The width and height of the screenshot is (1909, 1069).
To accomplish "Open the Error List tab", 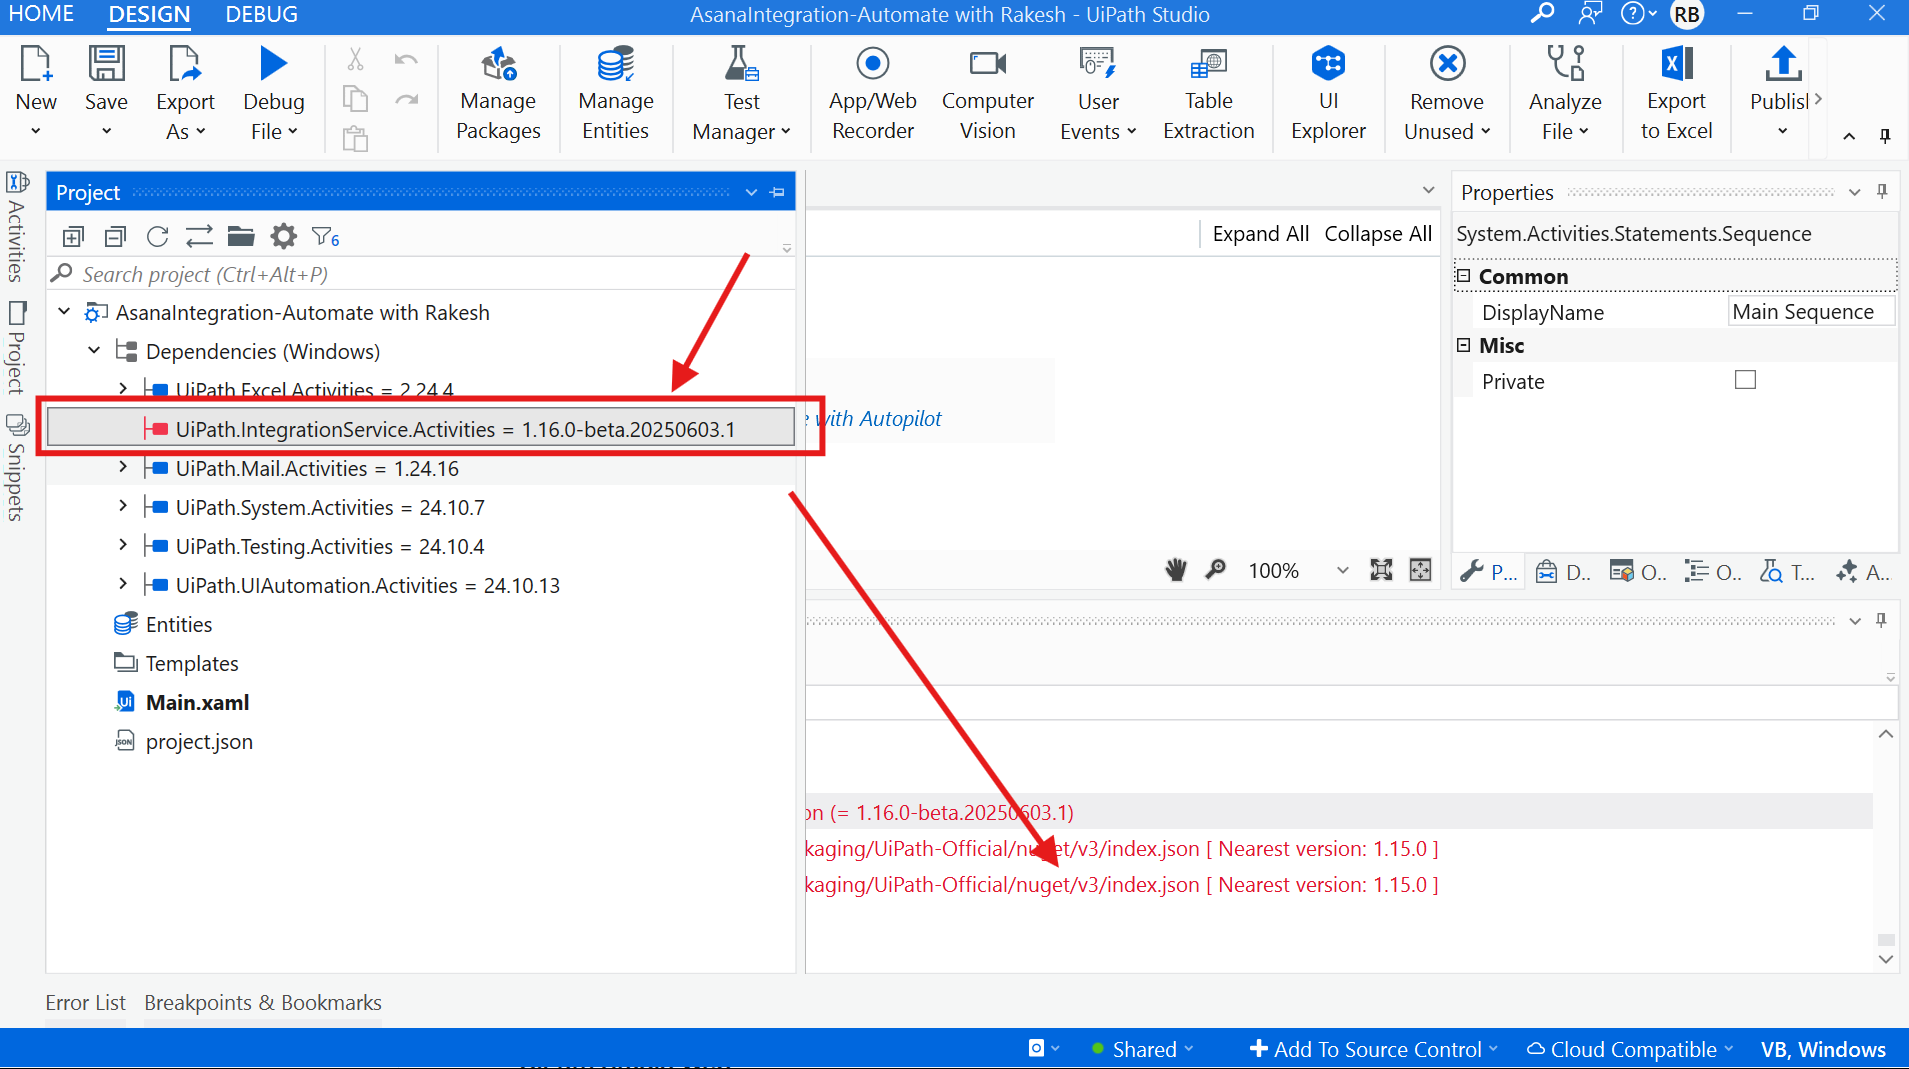I will [x=85, y=1002].
